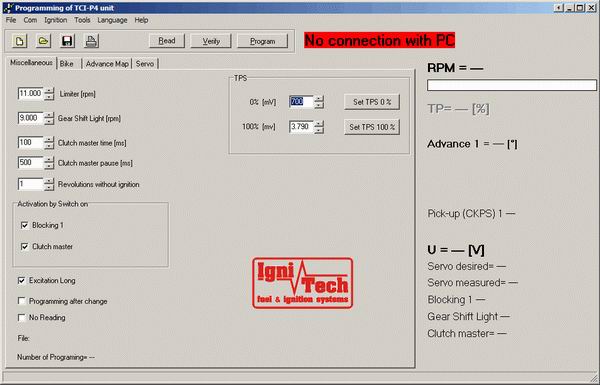Image resolution: width=600 pixels, height=385 pixels.
Task: Open the Ignition menu
Action: (55, 20)
